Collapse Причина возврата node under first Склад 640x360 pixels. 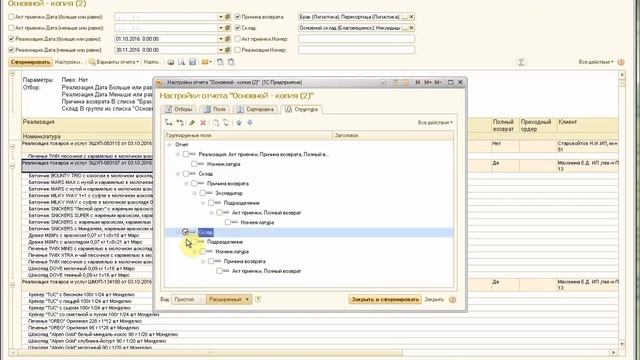pos(186,183)
